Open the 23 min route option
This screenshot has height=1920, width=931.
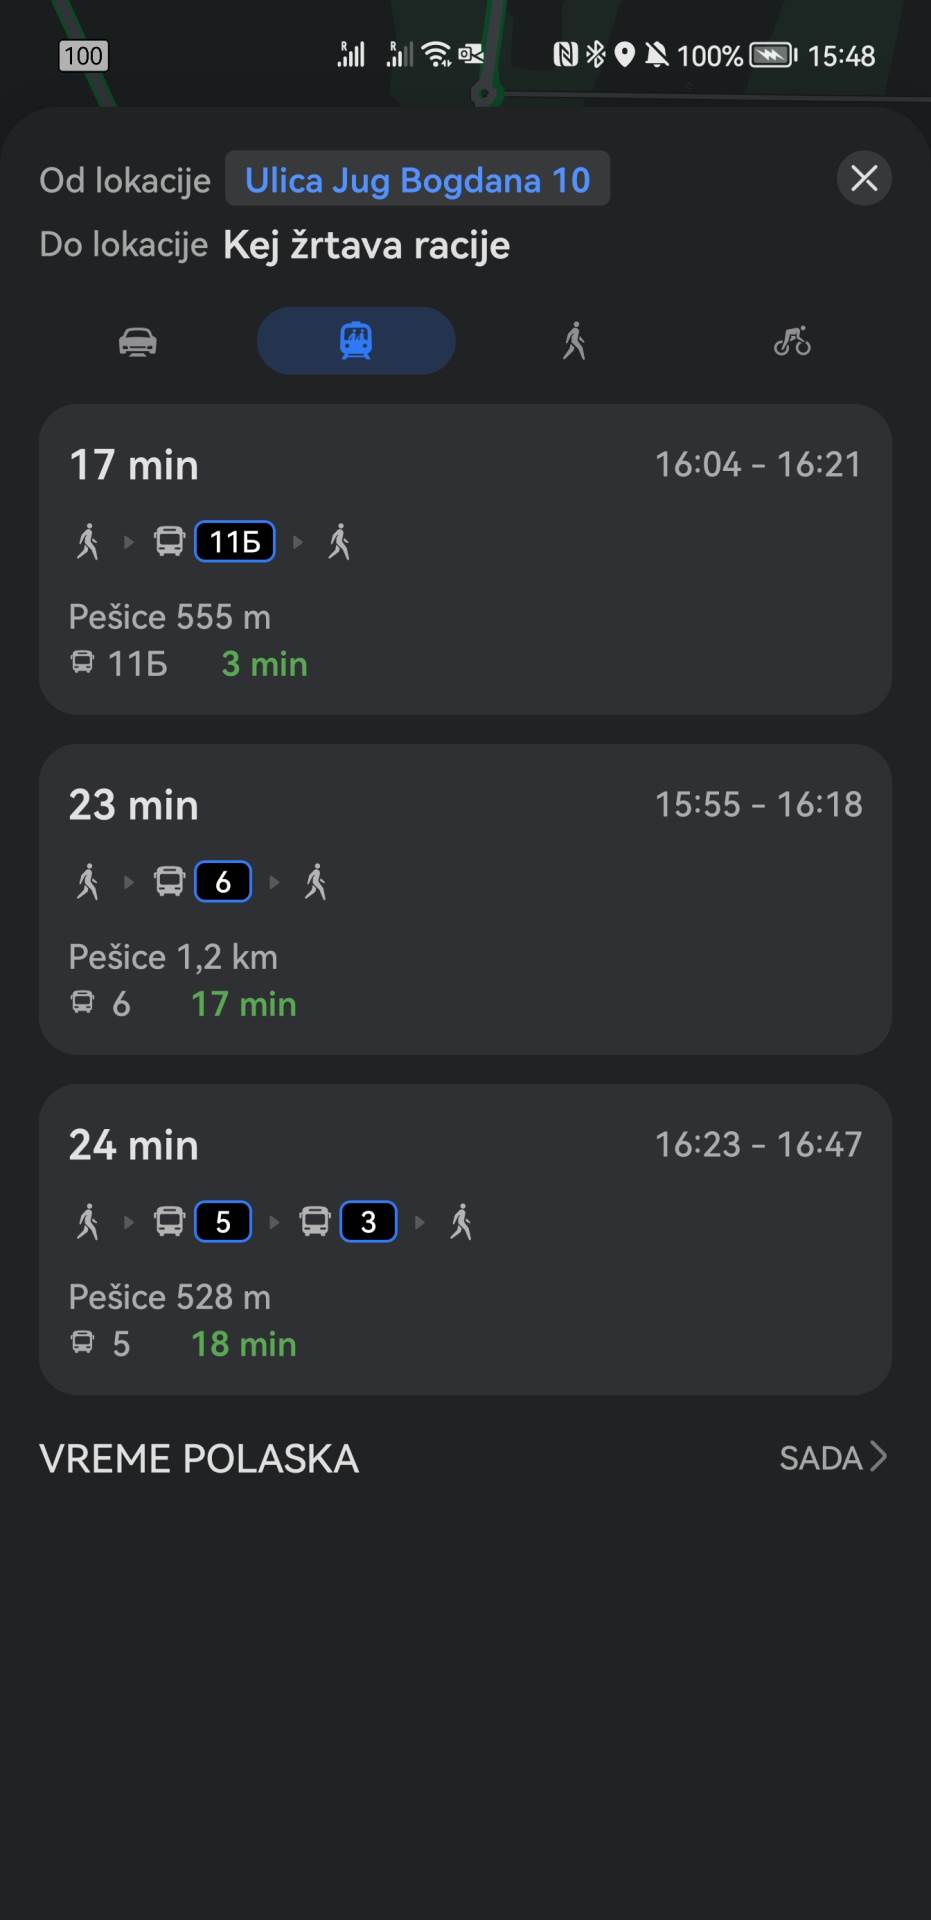(x=465, y=899)
